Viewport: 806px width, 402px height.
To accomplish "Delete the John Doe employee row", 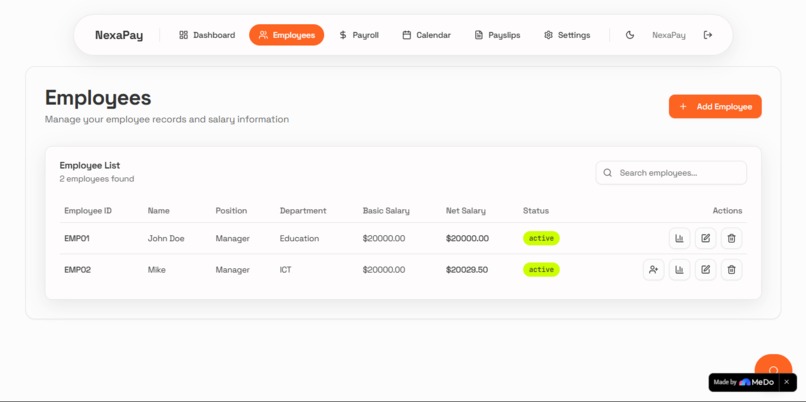I will coord(731,239).
